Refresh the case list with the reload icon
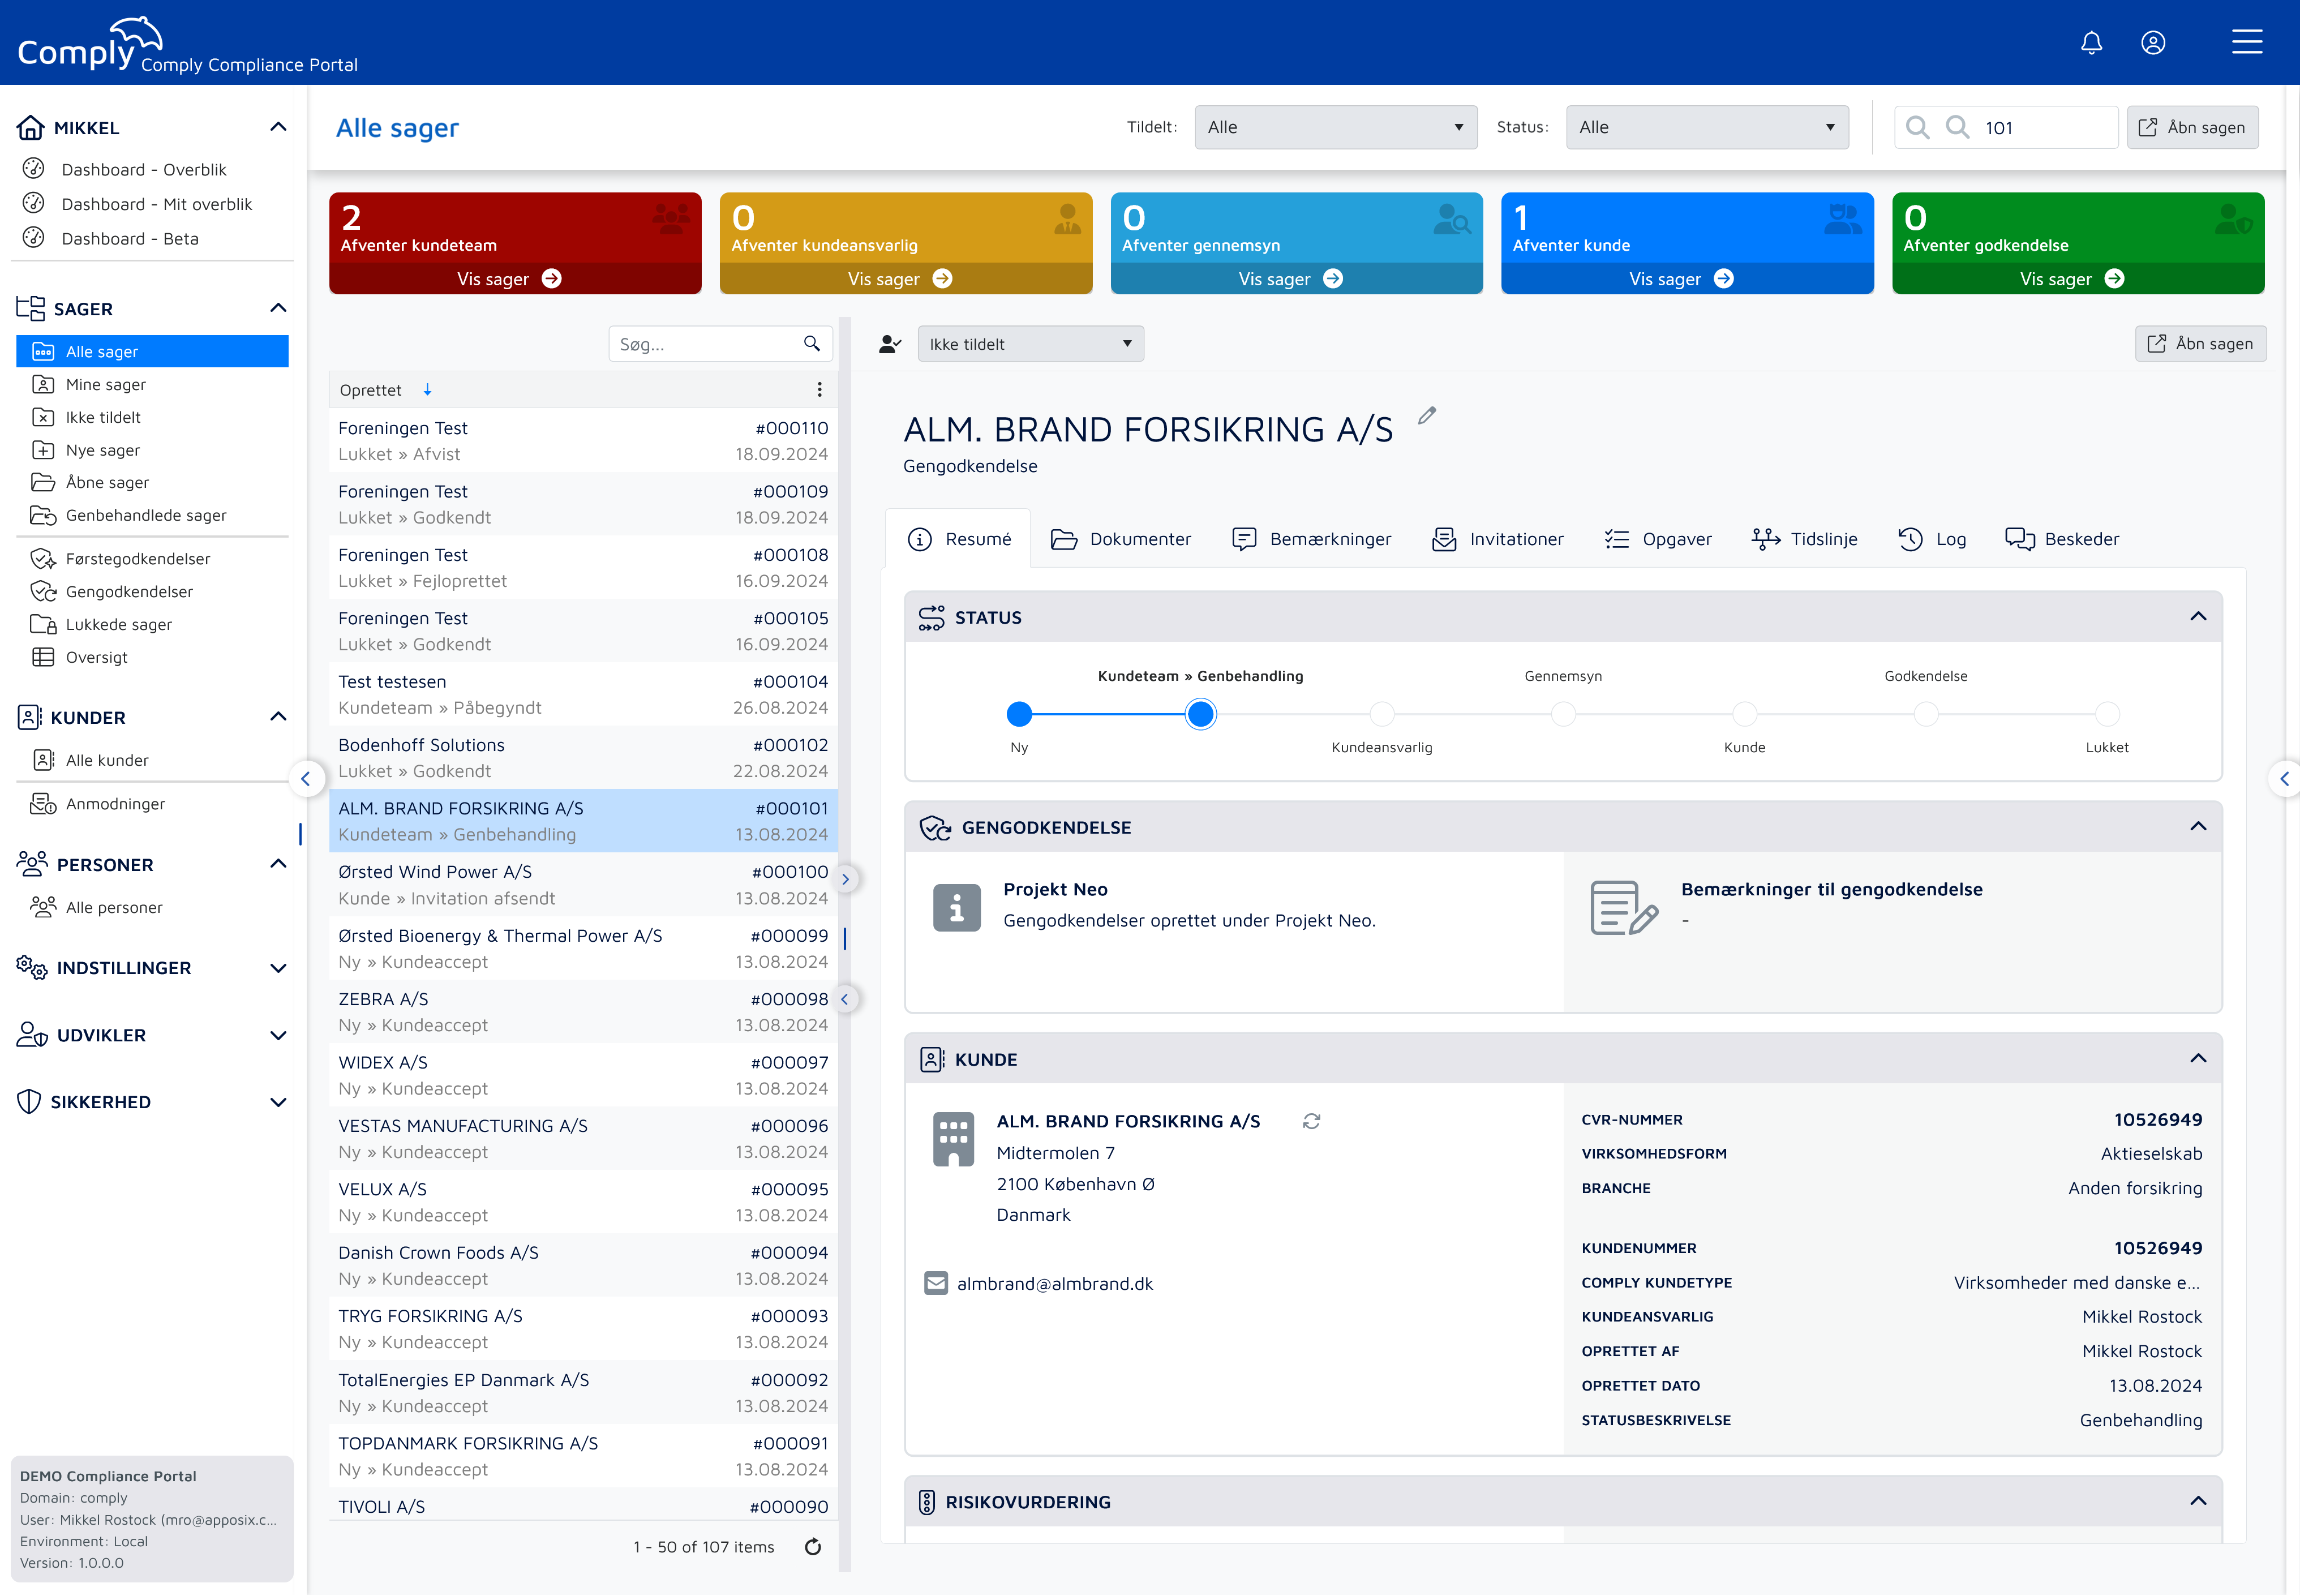Viewport: 2300px width, 1596px height. 813,1547
